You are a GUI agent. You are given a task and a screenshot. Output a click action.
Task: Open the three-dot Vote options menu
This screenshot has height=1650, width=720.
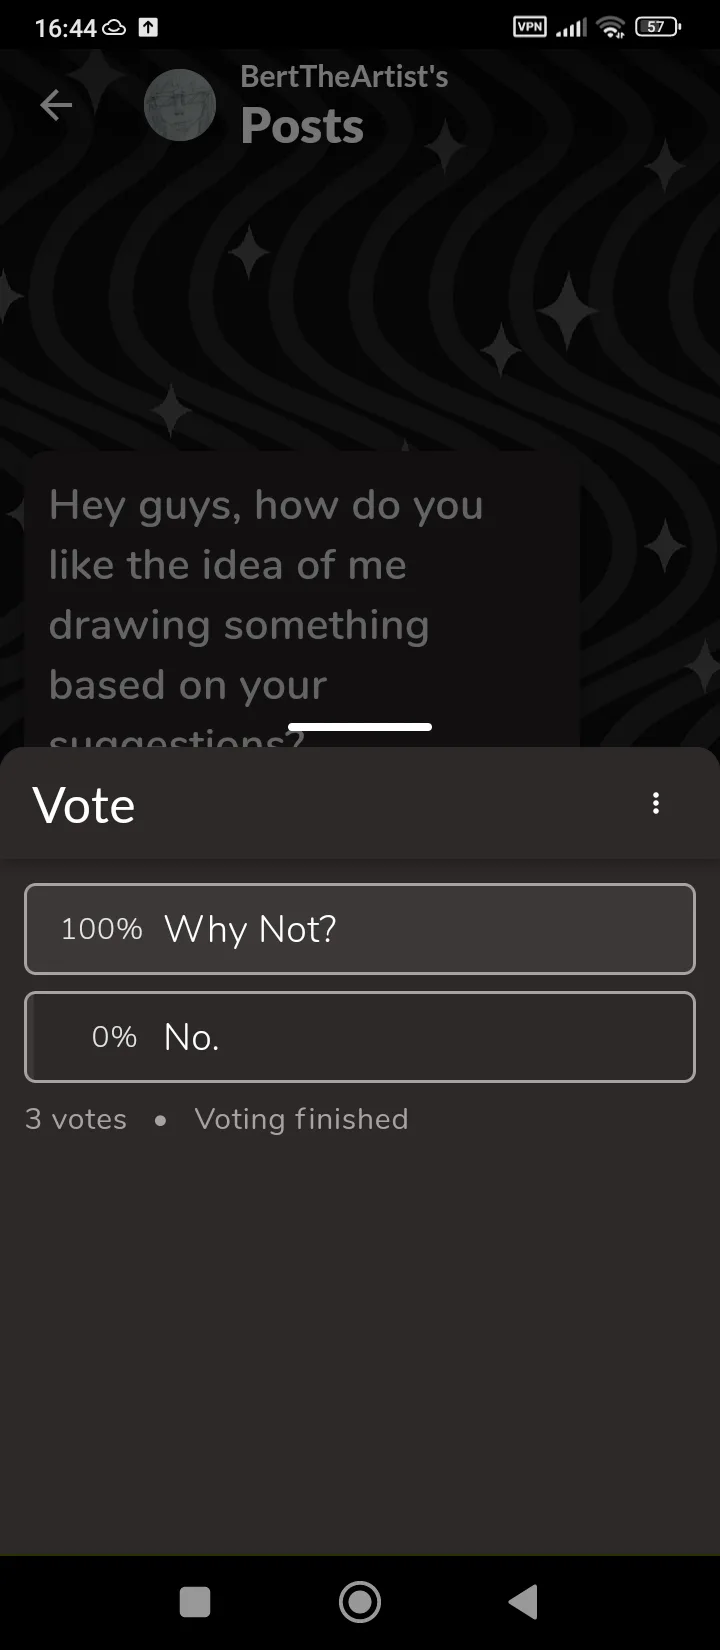(x=656, y=803)
